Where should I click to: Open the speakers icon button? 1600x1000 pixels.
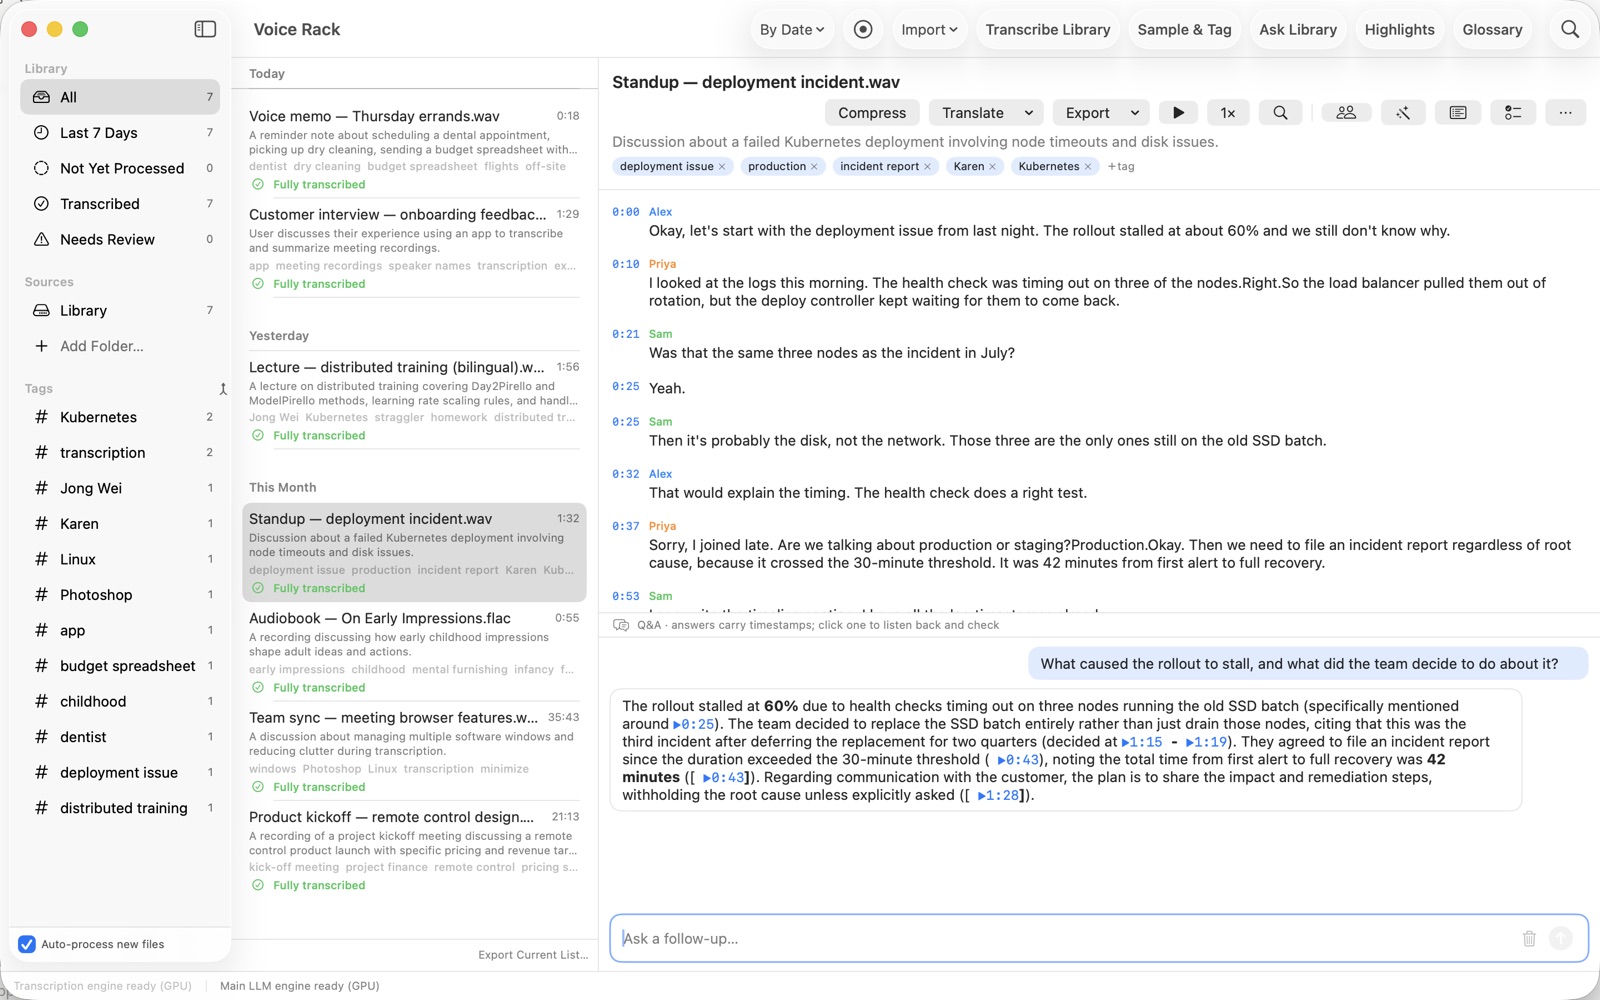(x=1346, y=113)
